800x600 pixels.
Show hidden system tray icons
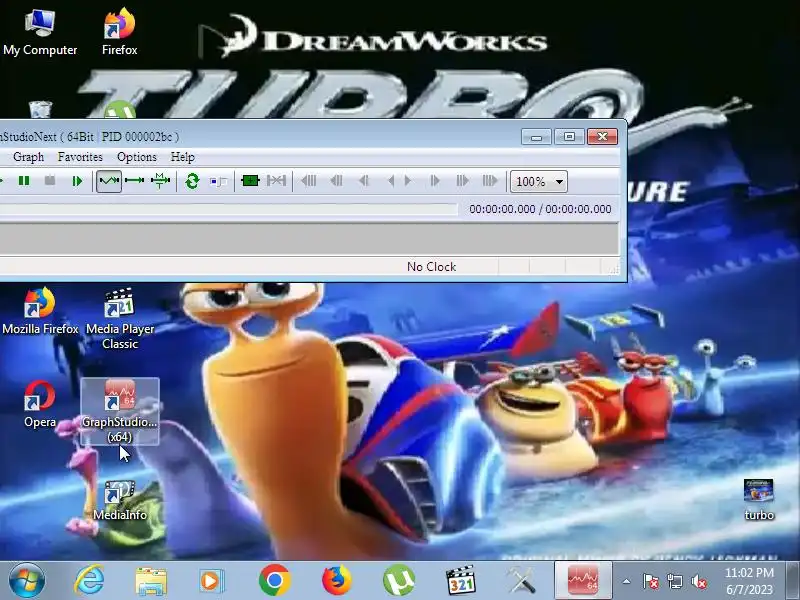[627, 581]
